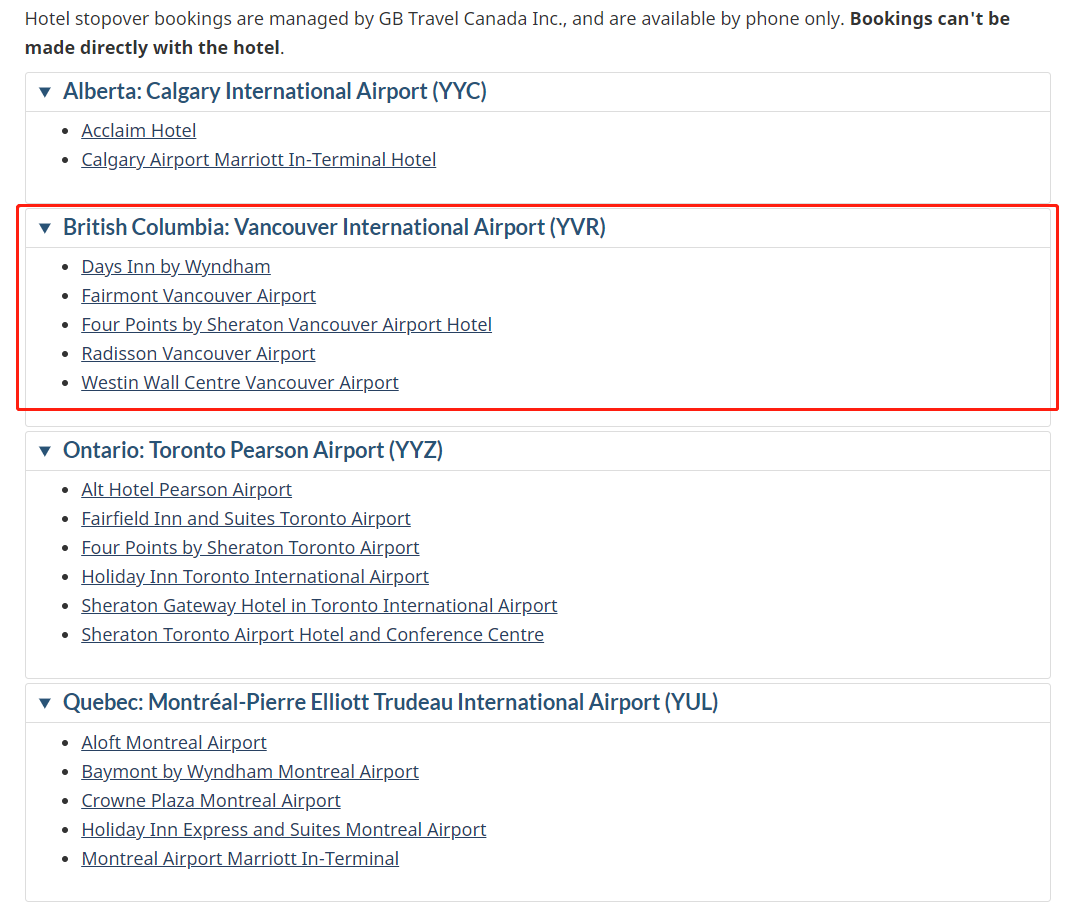
Task: Click the Ontario: Toronto Pearson Airport heading
Action: pos(253,451)
